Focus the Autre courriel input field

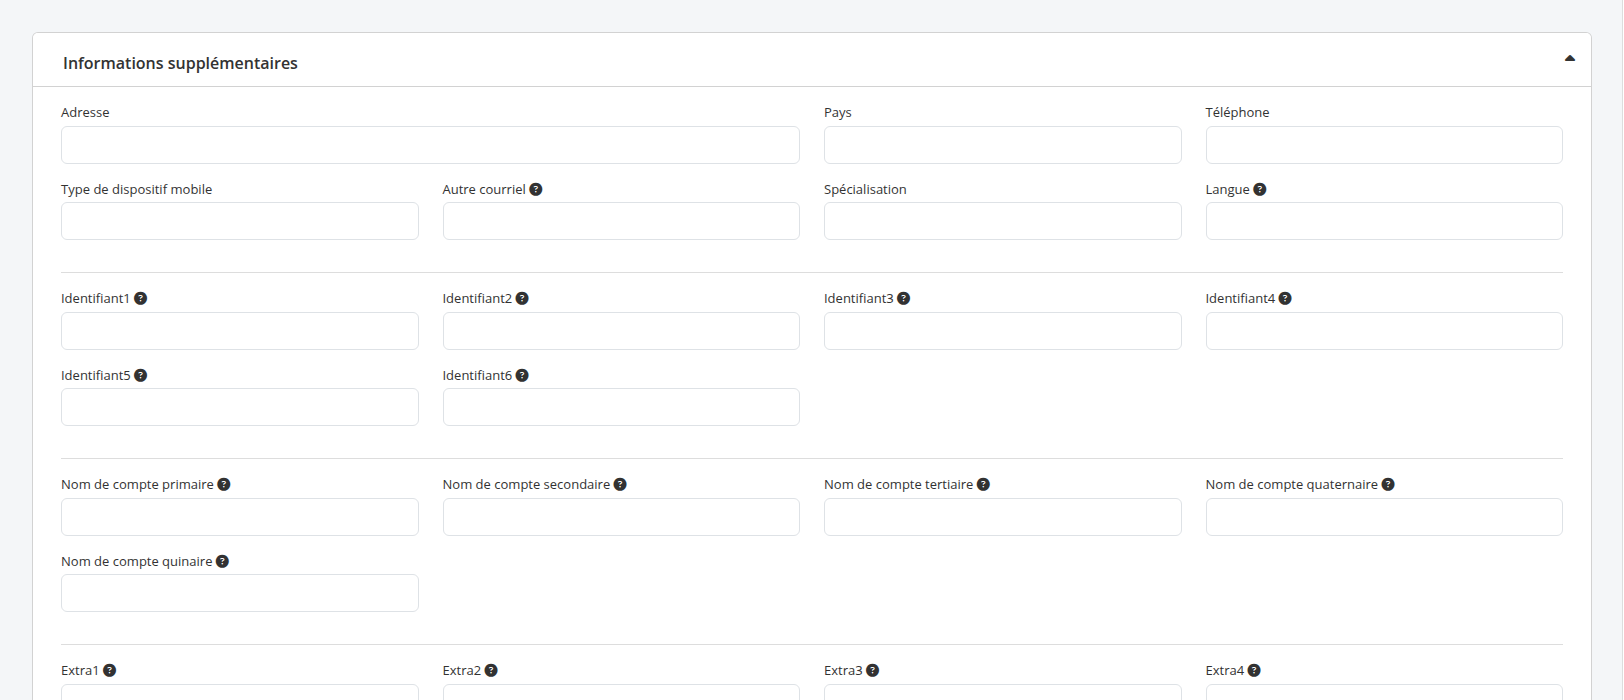[621, 221]
